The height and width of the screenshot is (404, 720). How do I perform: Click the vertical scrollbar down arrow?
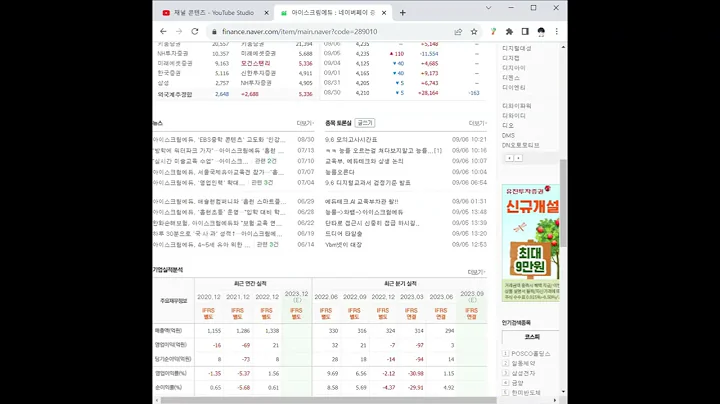(563, 392)
